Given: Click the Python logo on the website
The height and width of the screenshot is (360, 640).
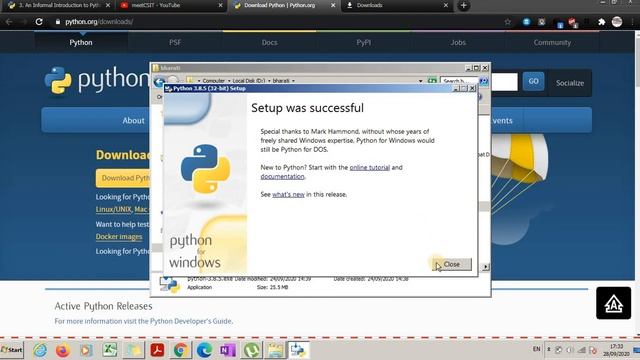Looking at the screenshot, I should coord(97,80).
